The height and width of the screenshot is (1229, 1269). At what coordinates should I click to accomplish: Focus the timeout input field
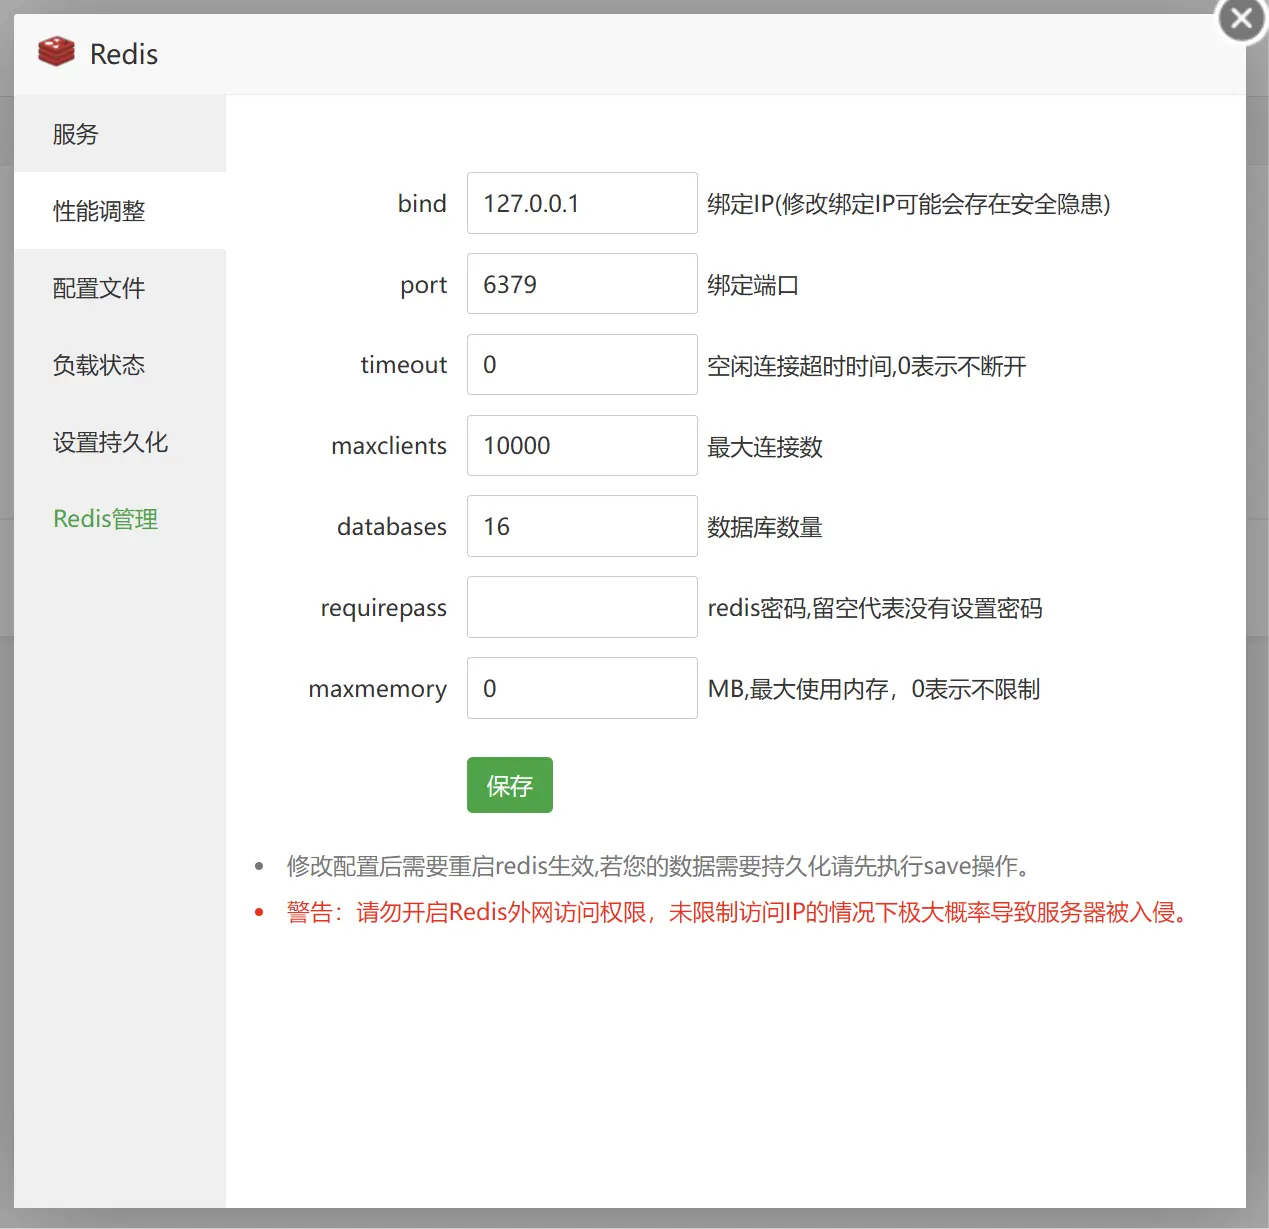(x=582, y=365)
